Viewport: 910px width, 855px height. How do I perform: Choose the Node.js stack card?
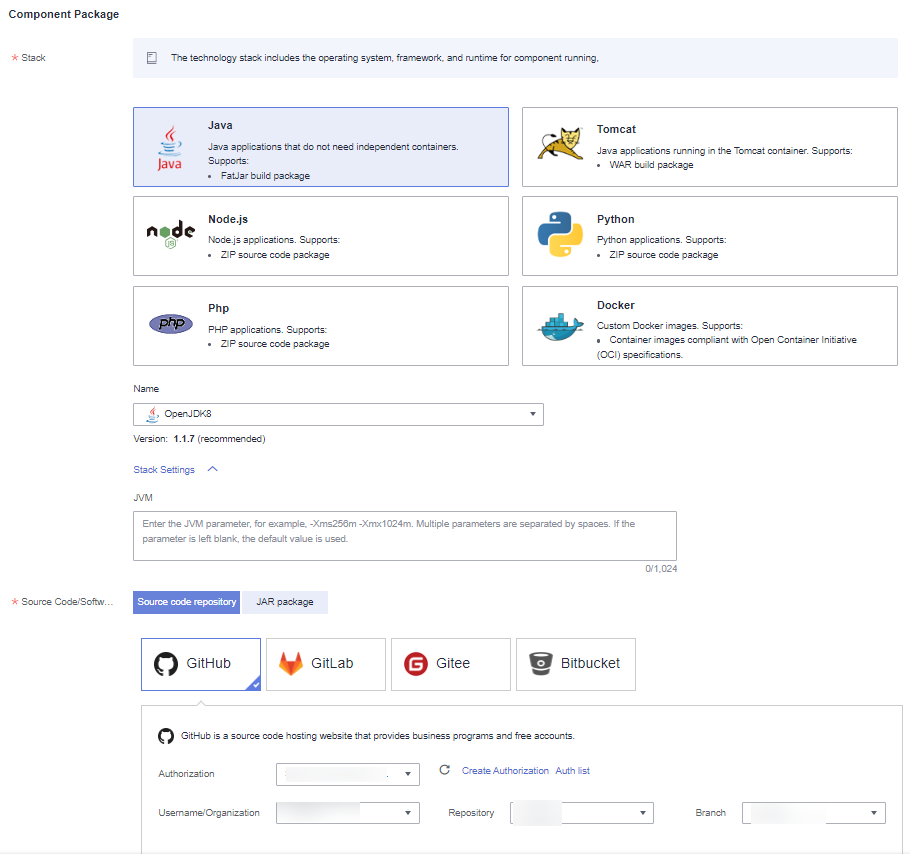321,236
